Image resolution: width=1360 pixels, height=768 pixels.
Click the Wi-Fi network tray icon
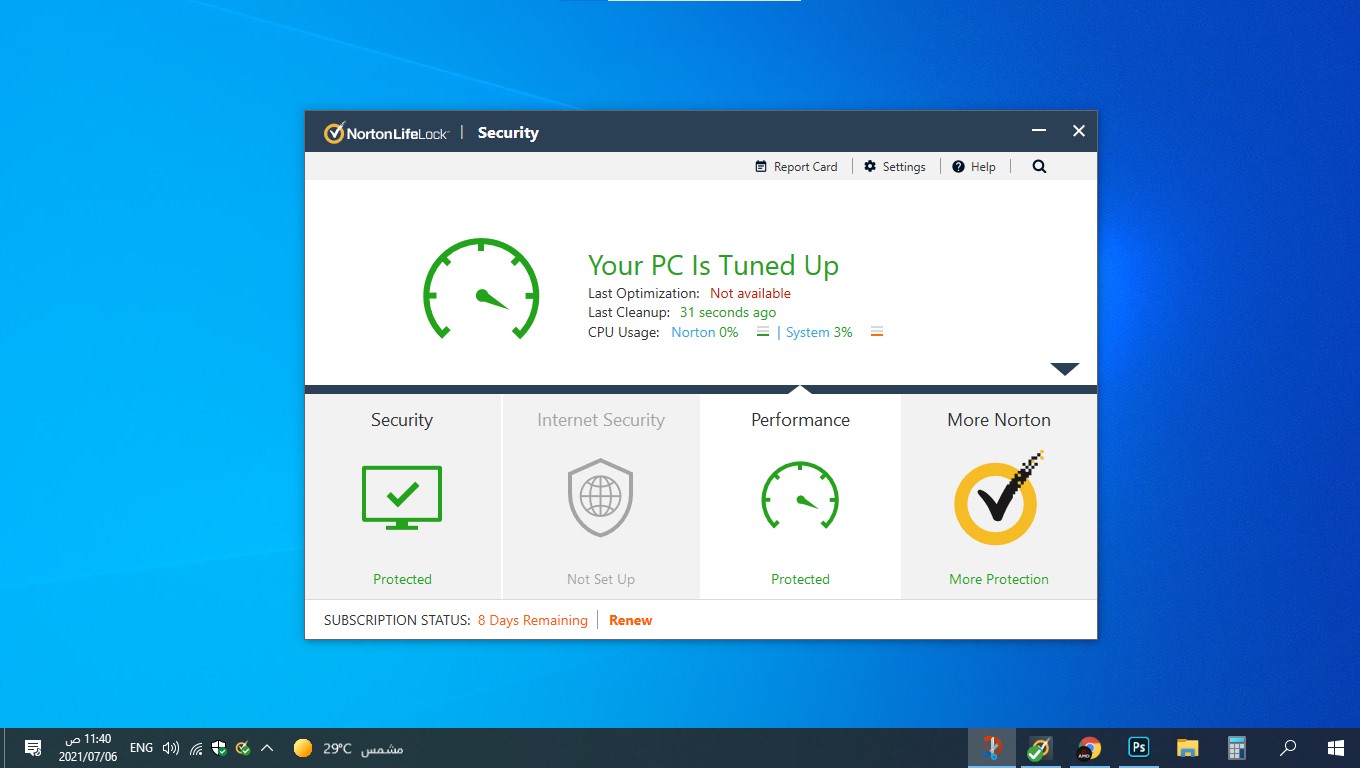[196, 748]
